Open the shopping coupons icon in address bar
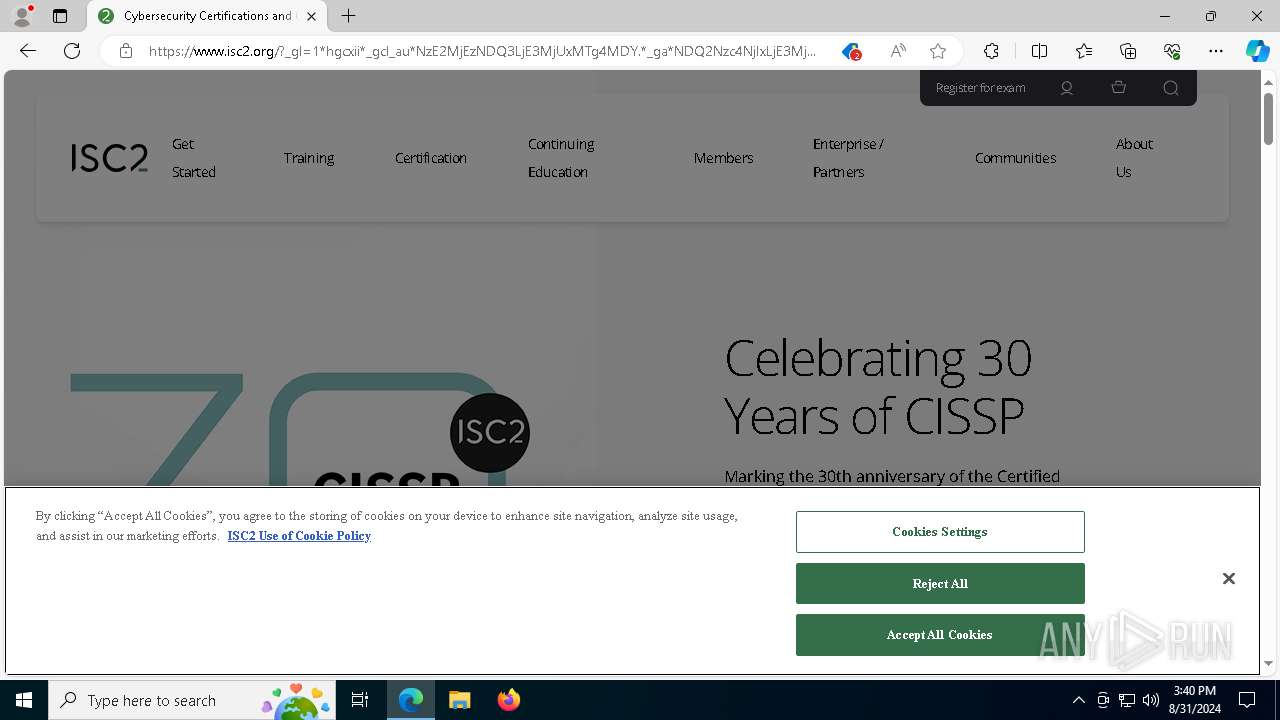Screen dimensions: 1280x720 pyautogui.click(x=851, y=51)
